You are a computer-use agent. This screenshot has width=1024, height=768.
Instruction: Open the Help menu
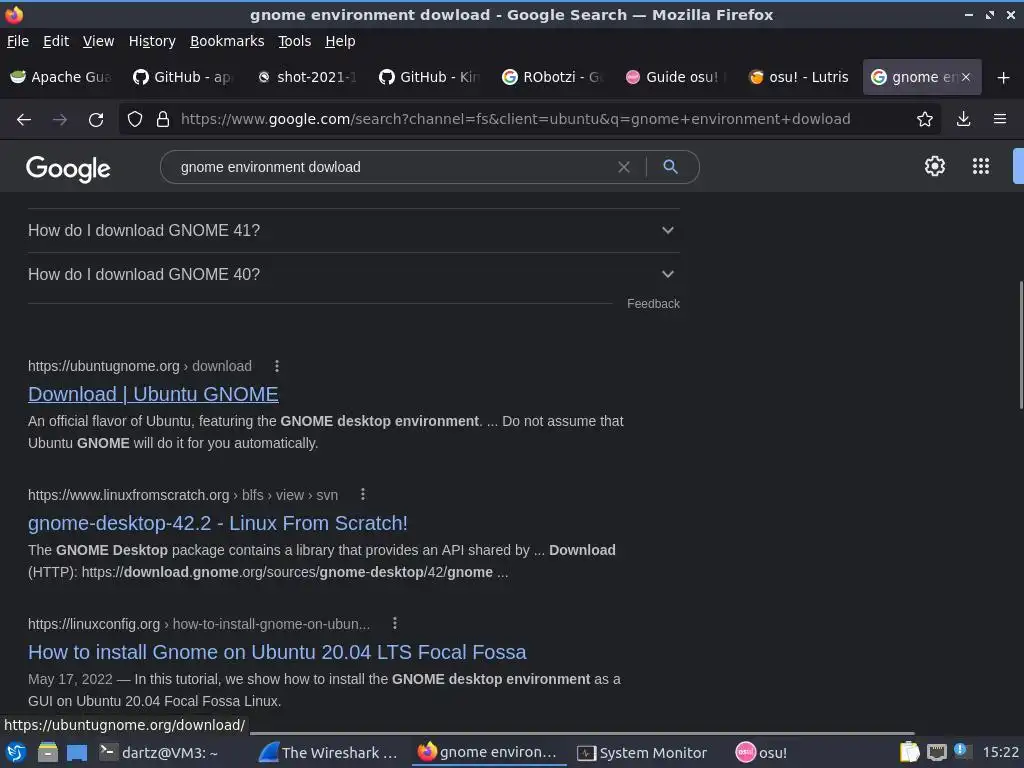pyautogui.click(x=340, y=41)
